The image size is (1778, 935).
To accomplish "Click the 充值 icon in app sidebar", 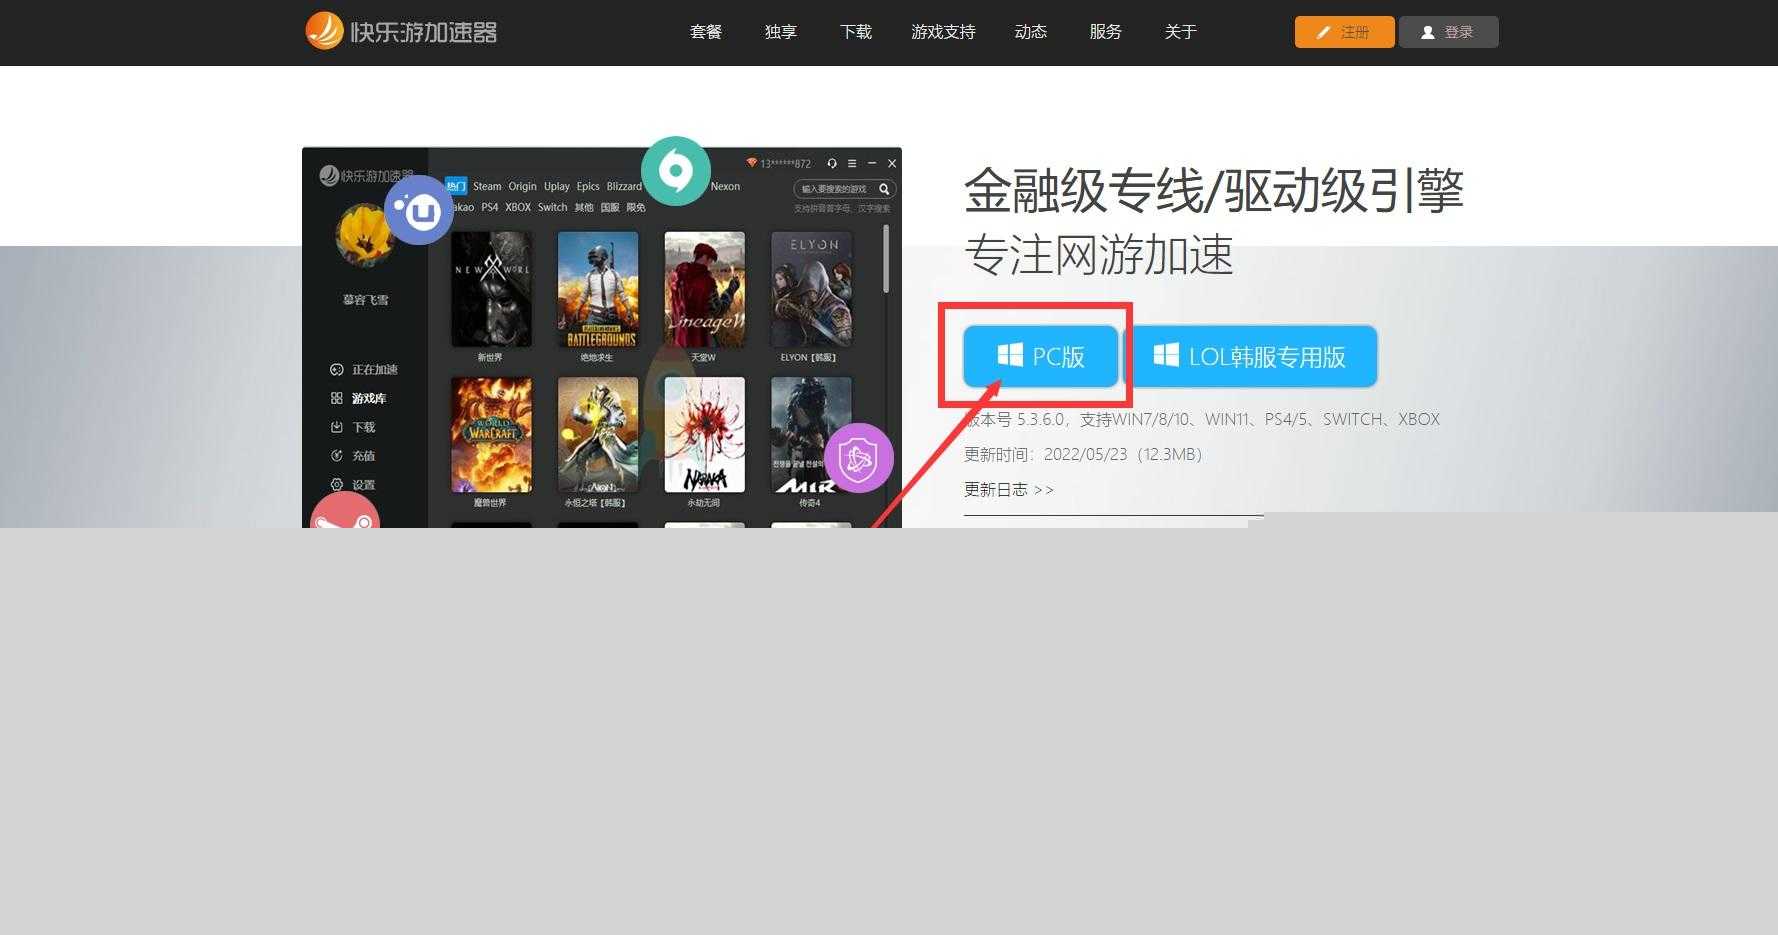I will pyautogui.click(x=337, y=456).
